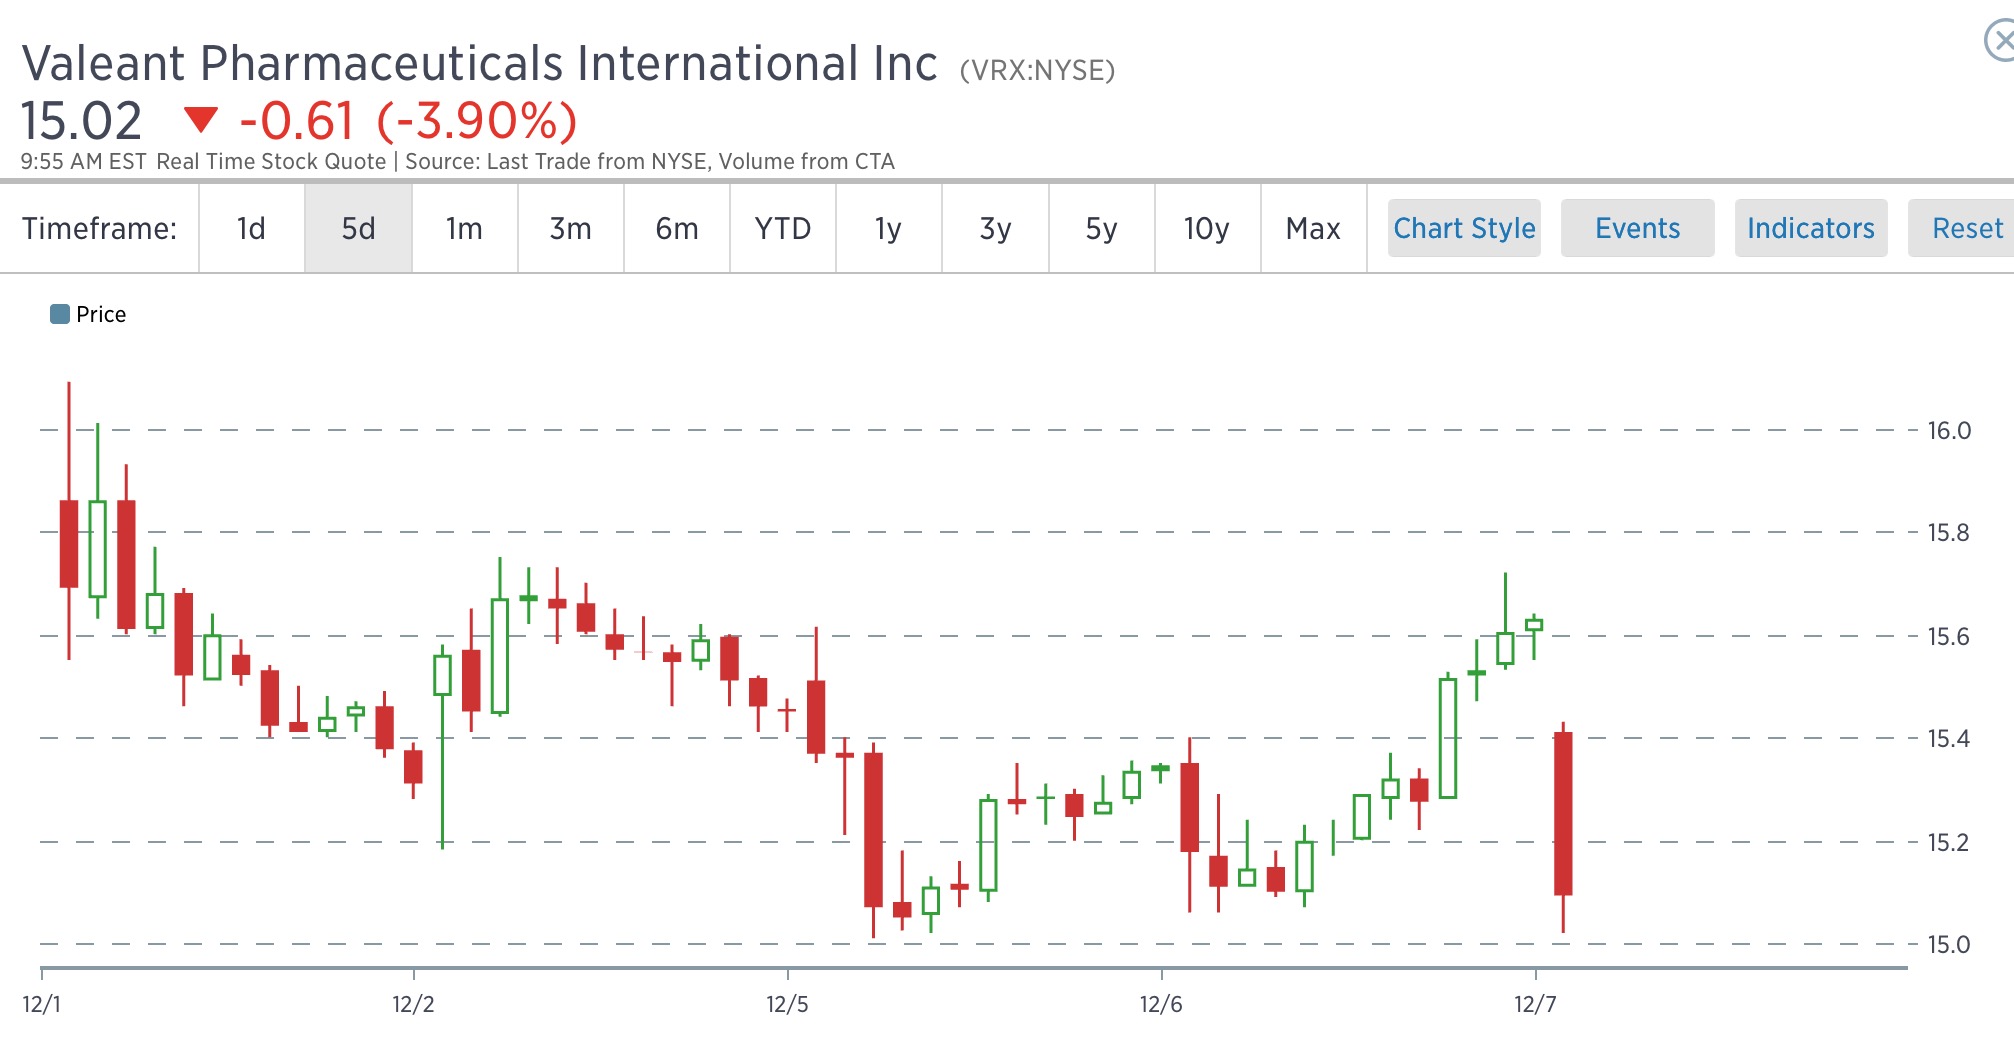
Task: Click the 15.4 price axis label
Action: pyautogui.click(x=1949, y=739)
